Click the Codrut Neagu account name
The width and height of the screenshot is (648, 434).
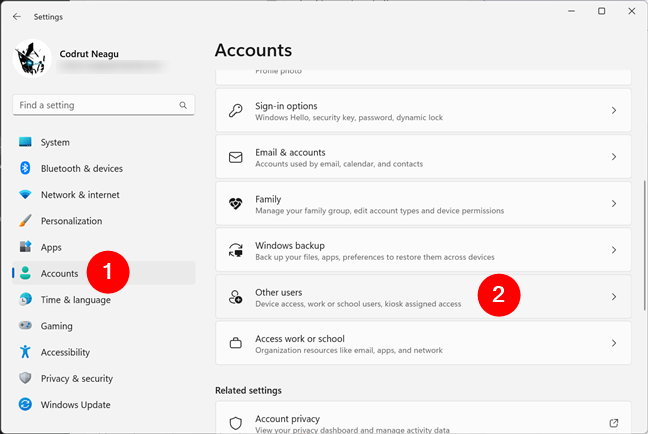tap(89, 54)
